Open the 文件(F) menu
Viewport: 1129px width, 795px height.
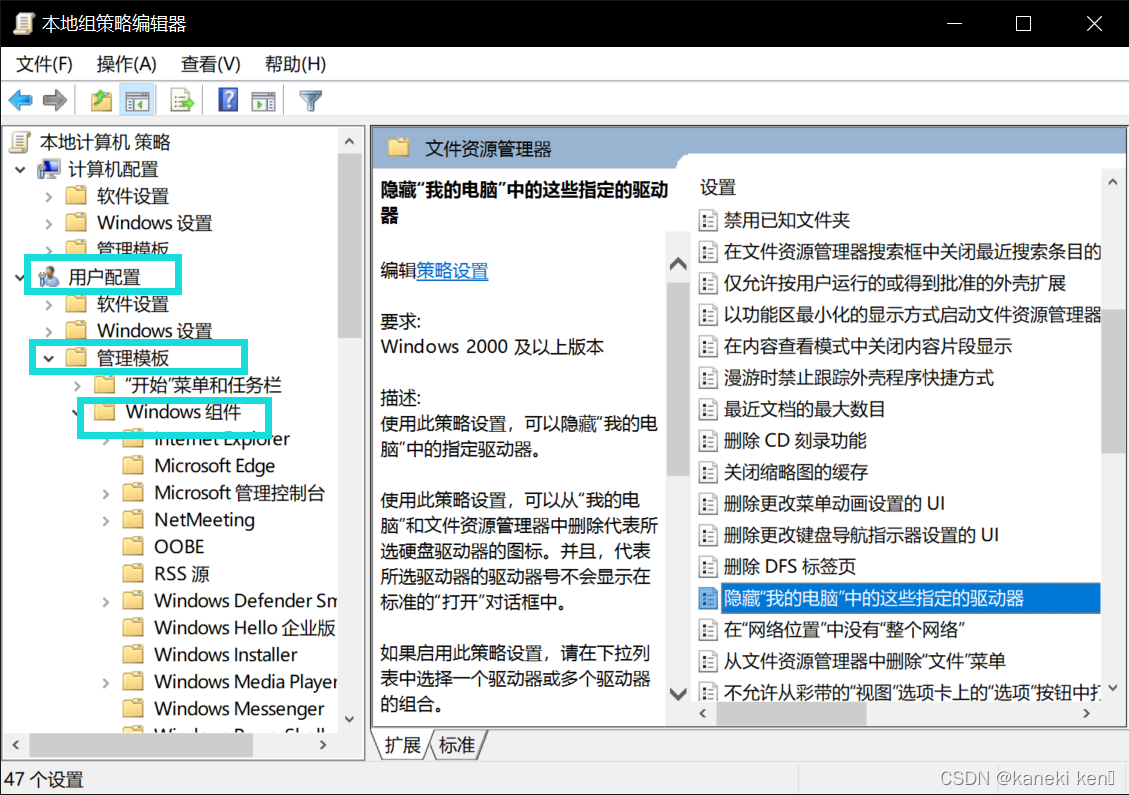44,64
